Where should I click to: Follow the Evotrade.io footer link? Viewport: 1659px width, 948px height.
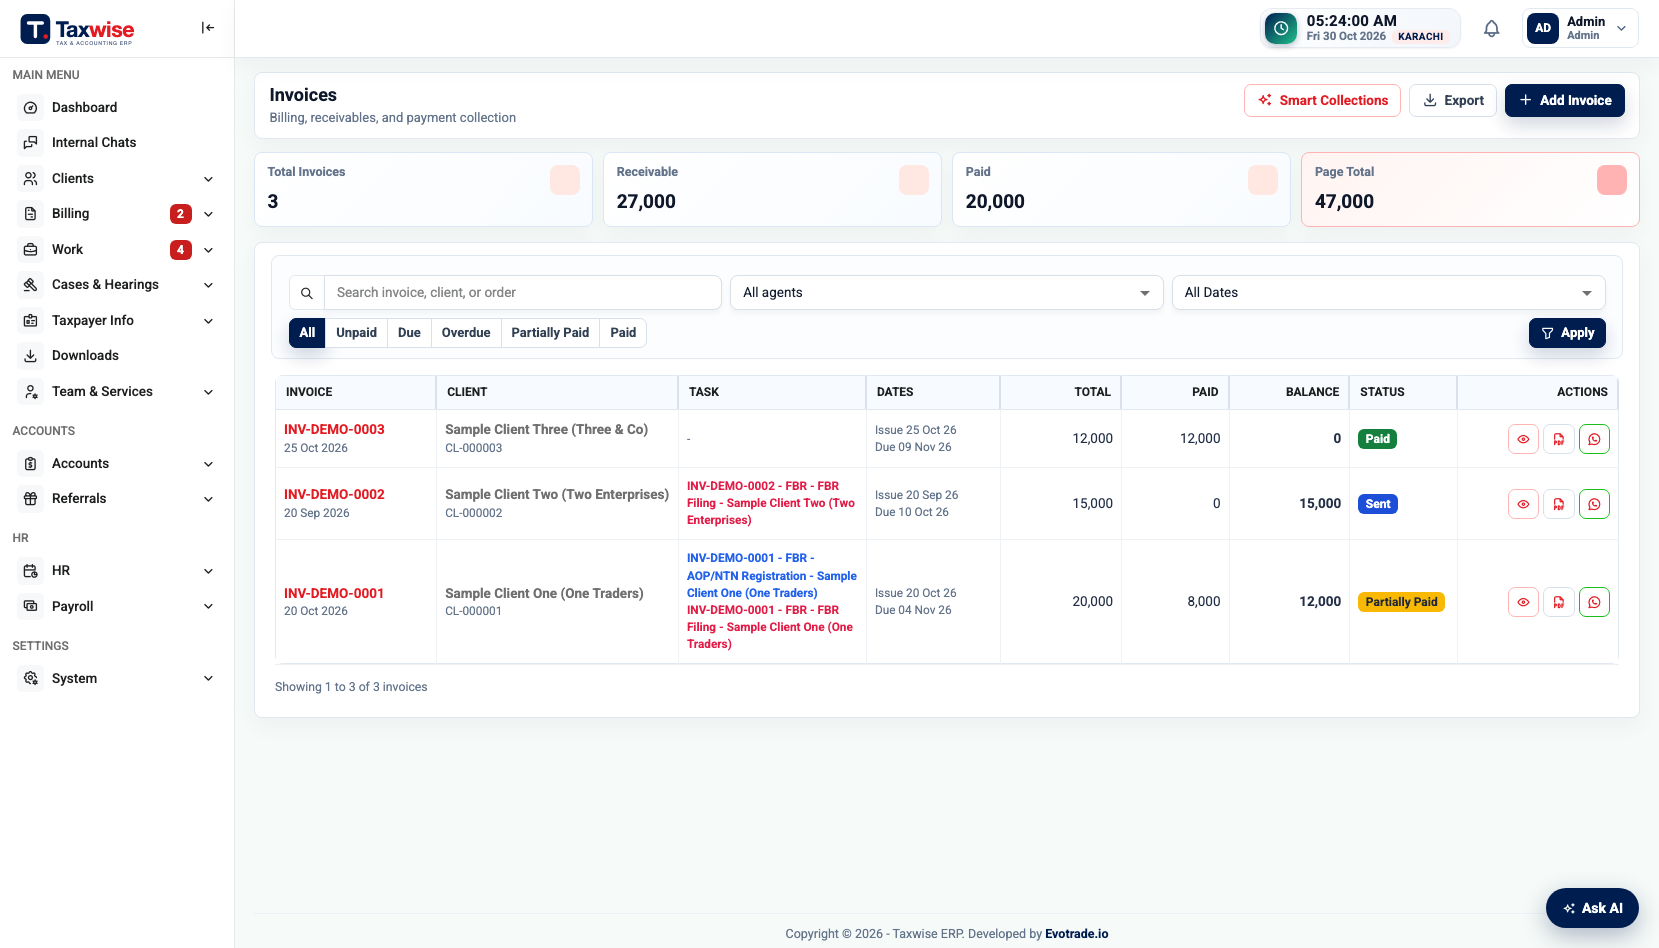1077,934
